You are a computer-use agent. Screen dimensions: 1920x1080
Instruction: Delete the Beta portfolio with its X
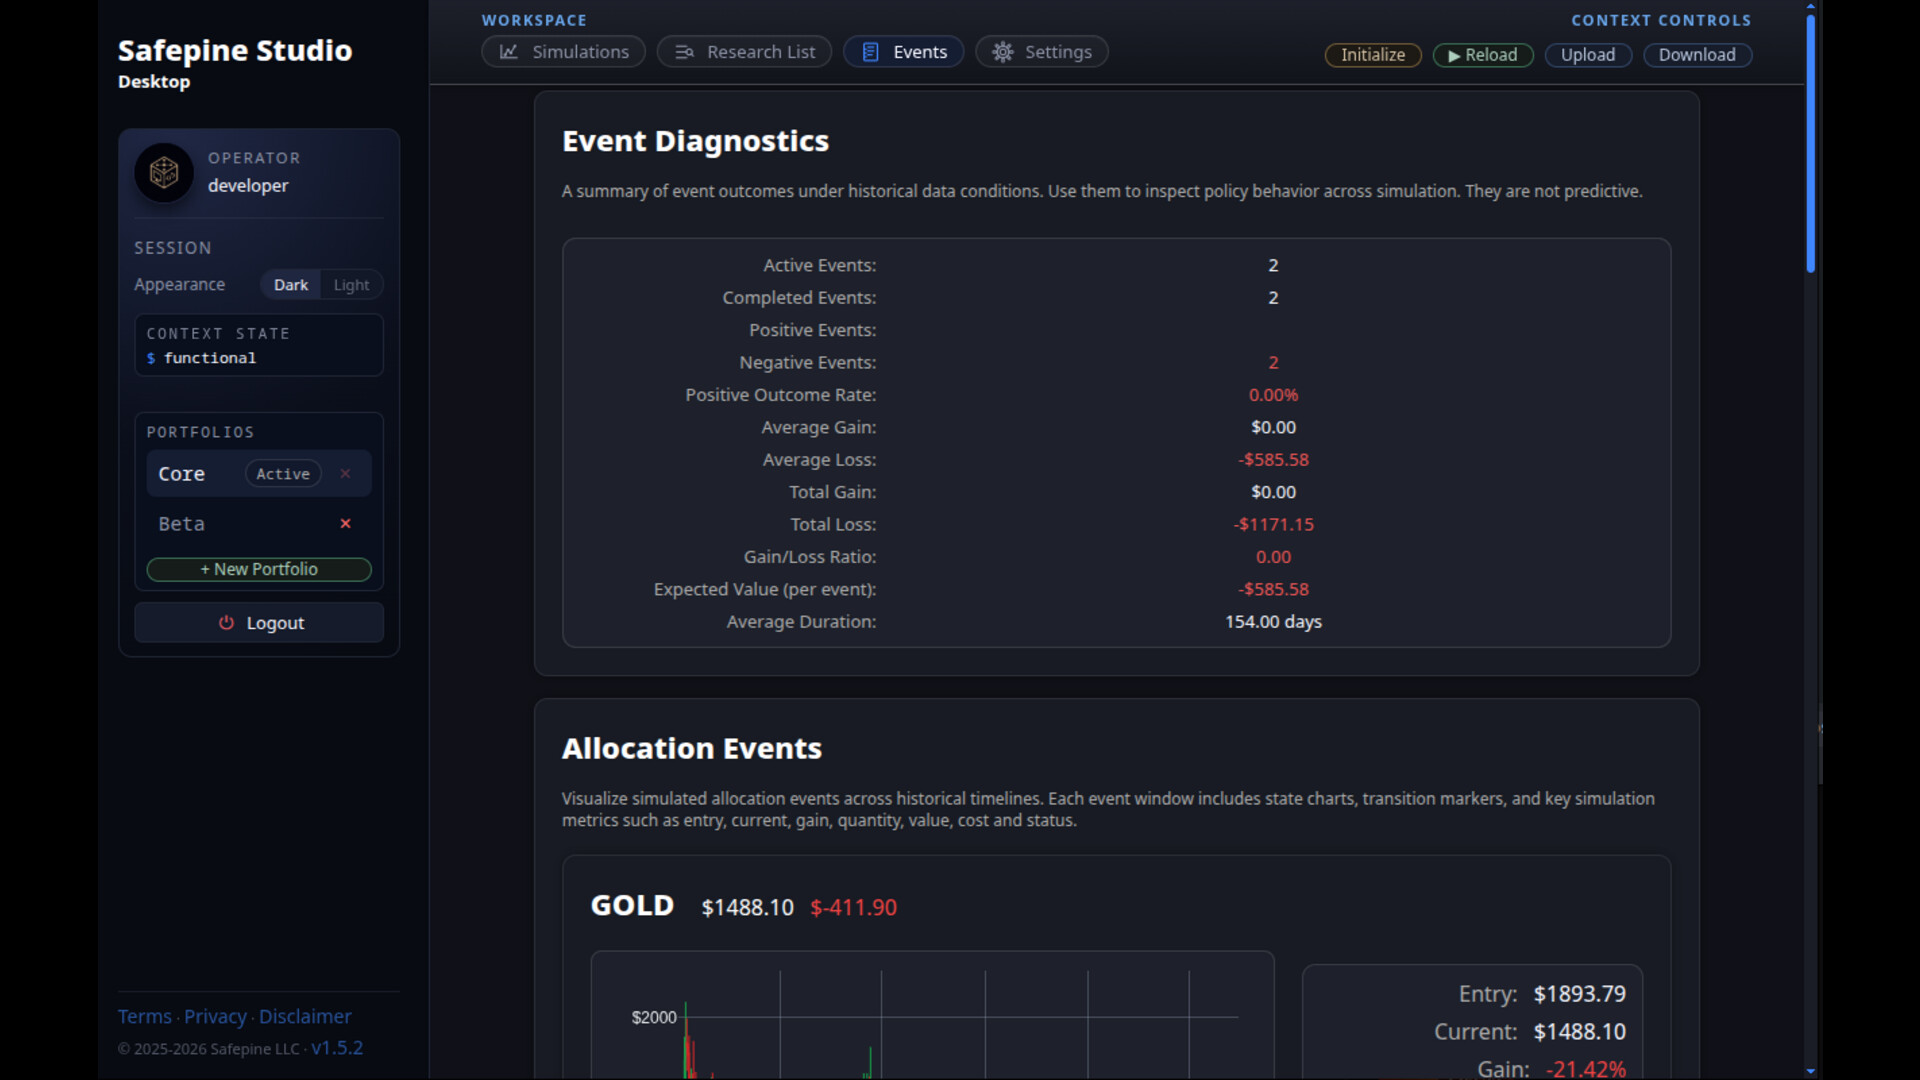[x=345, y=523]
